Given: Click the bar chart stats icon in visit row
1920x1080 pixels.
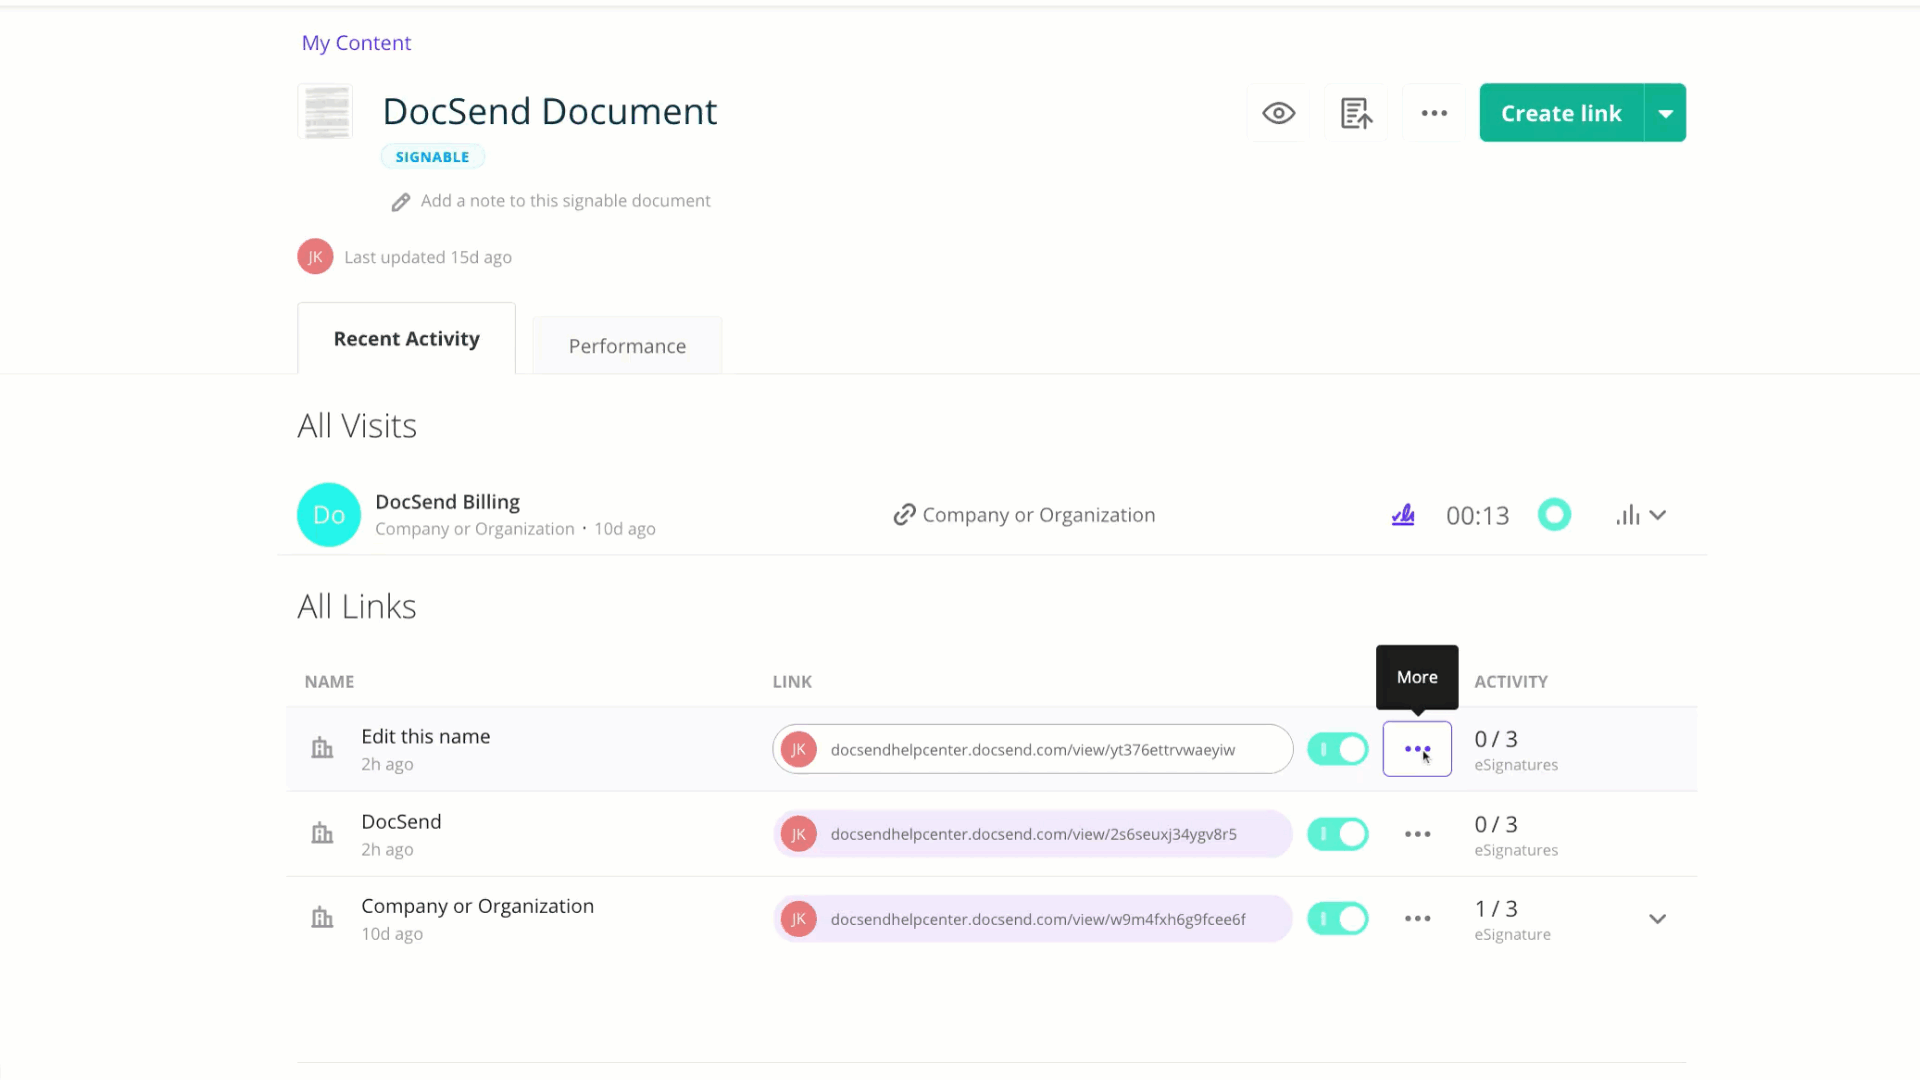Looking at the screenshot, I should tap(1628, 515).
